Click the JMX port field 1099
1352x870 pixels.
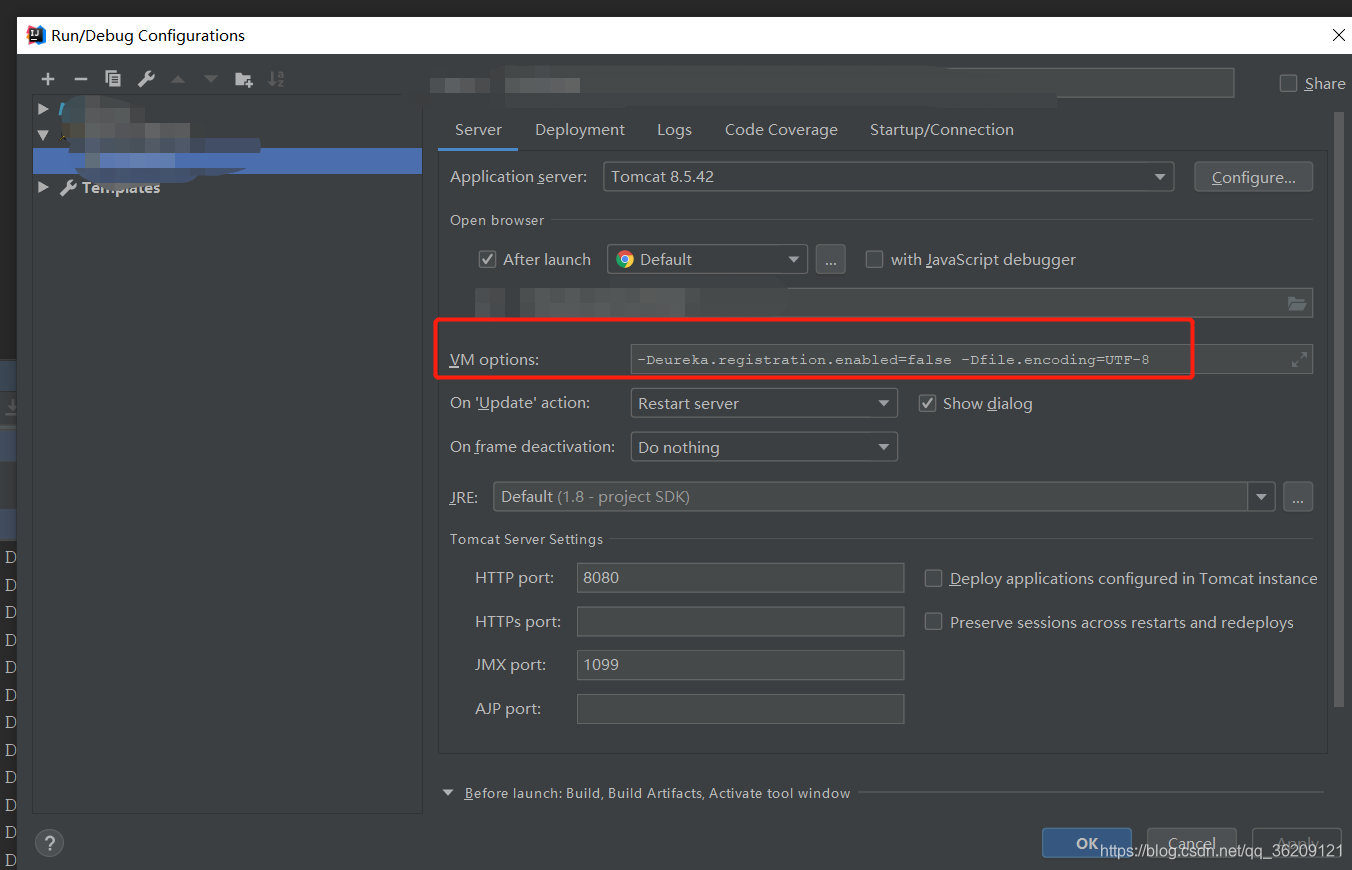pyautogui.click(x=740, y=665)
